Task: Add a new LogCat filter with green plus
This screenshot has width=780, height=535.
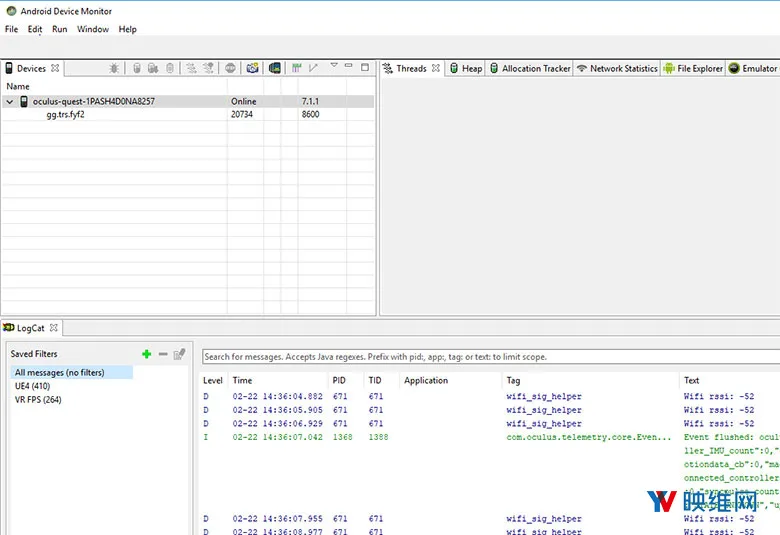Action: point(146,354)
